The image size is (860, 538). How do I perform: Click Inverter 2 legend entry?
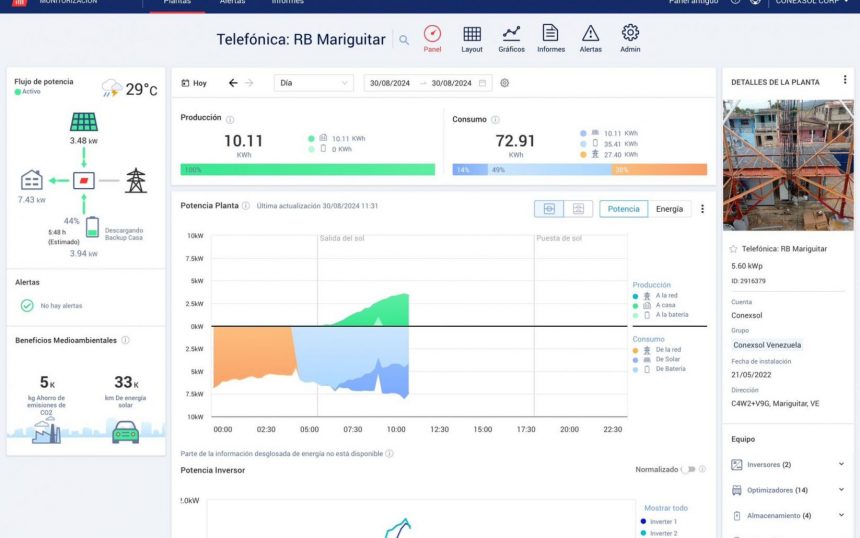click(659, 533)
